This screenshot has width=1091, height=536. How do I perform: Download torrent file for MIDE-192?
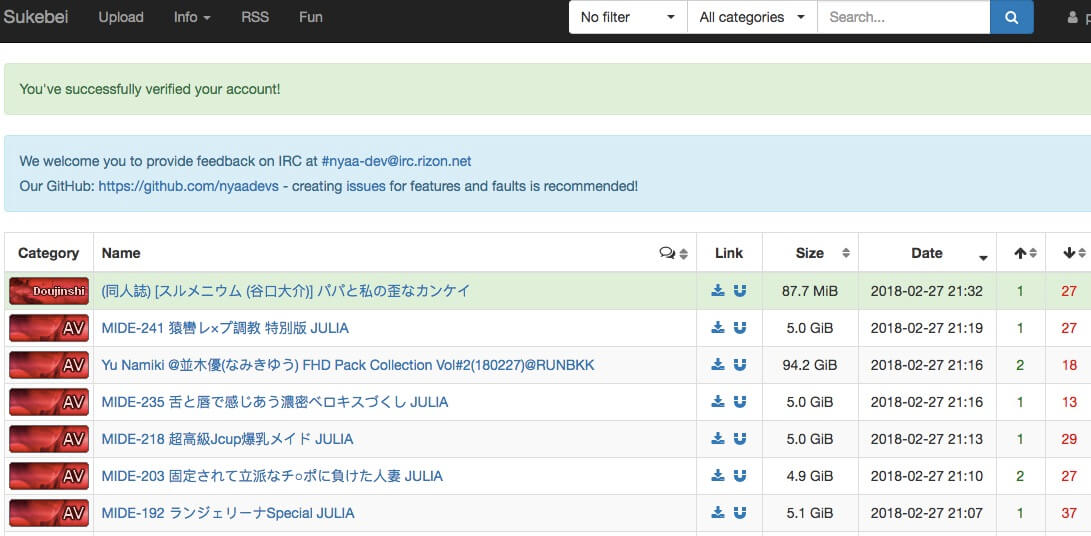click(x=718, y=513)
